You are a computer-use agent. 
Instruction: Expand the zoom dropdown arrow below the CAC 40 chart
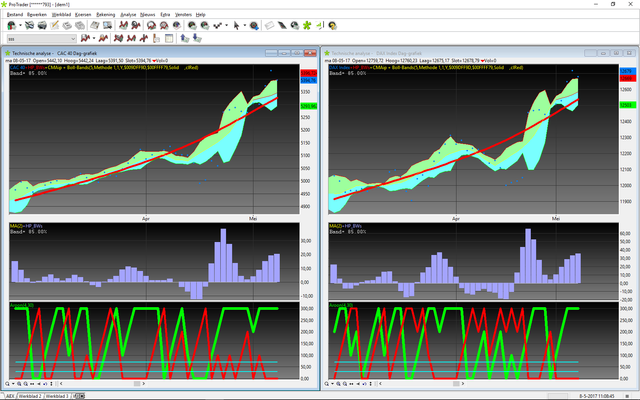(x=13, y=384)
